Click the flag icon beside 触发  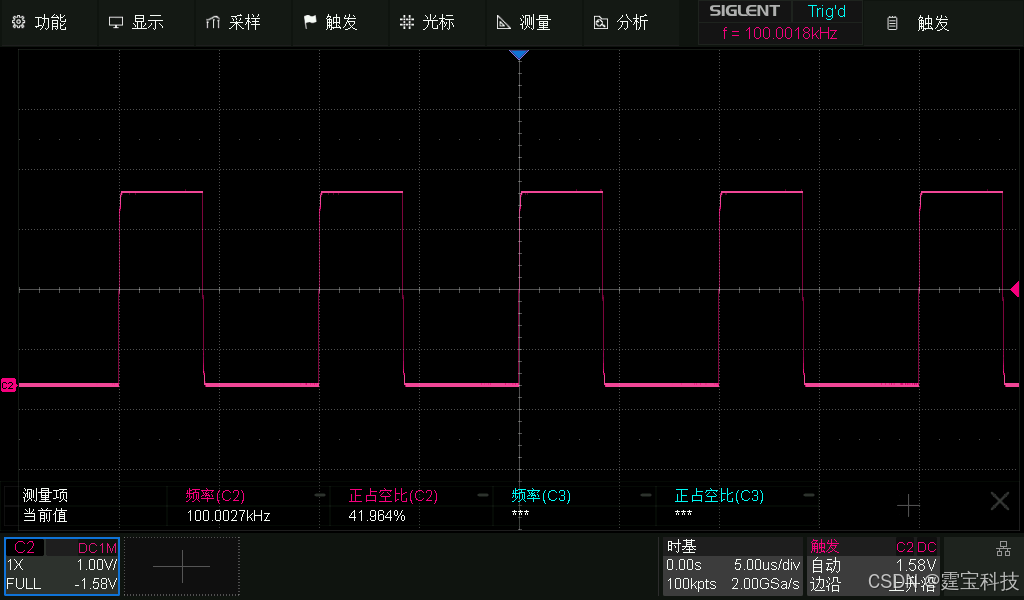coord(310,22)
